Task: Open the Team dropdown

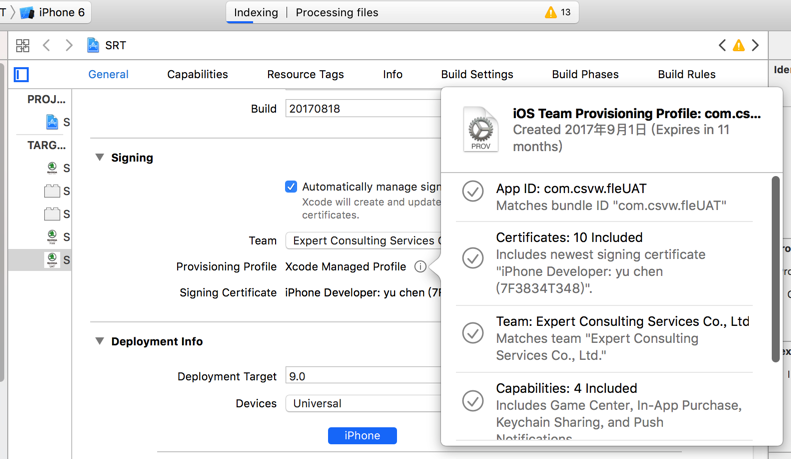Action: (364, 241)
